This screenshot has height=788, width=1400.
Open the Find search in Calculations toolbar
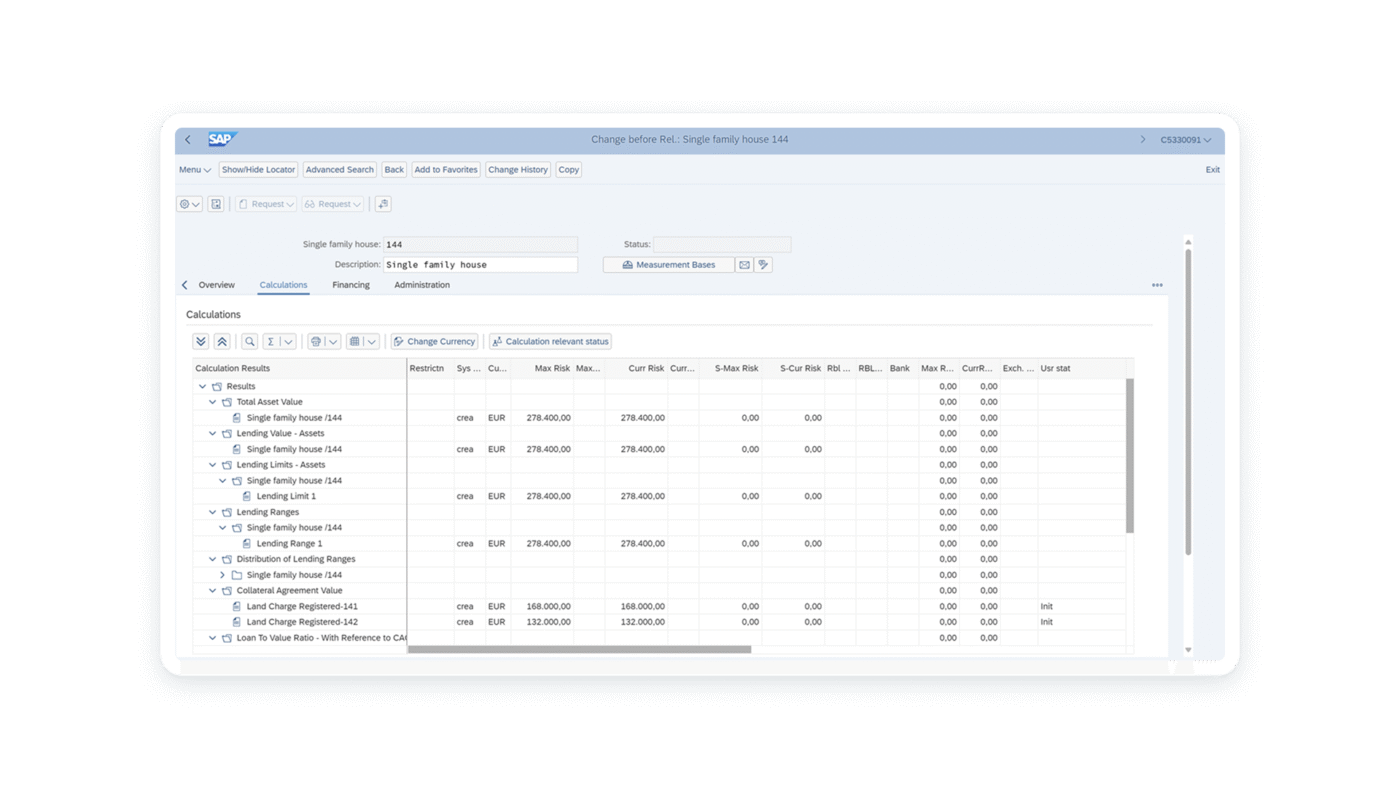point(249,341)
